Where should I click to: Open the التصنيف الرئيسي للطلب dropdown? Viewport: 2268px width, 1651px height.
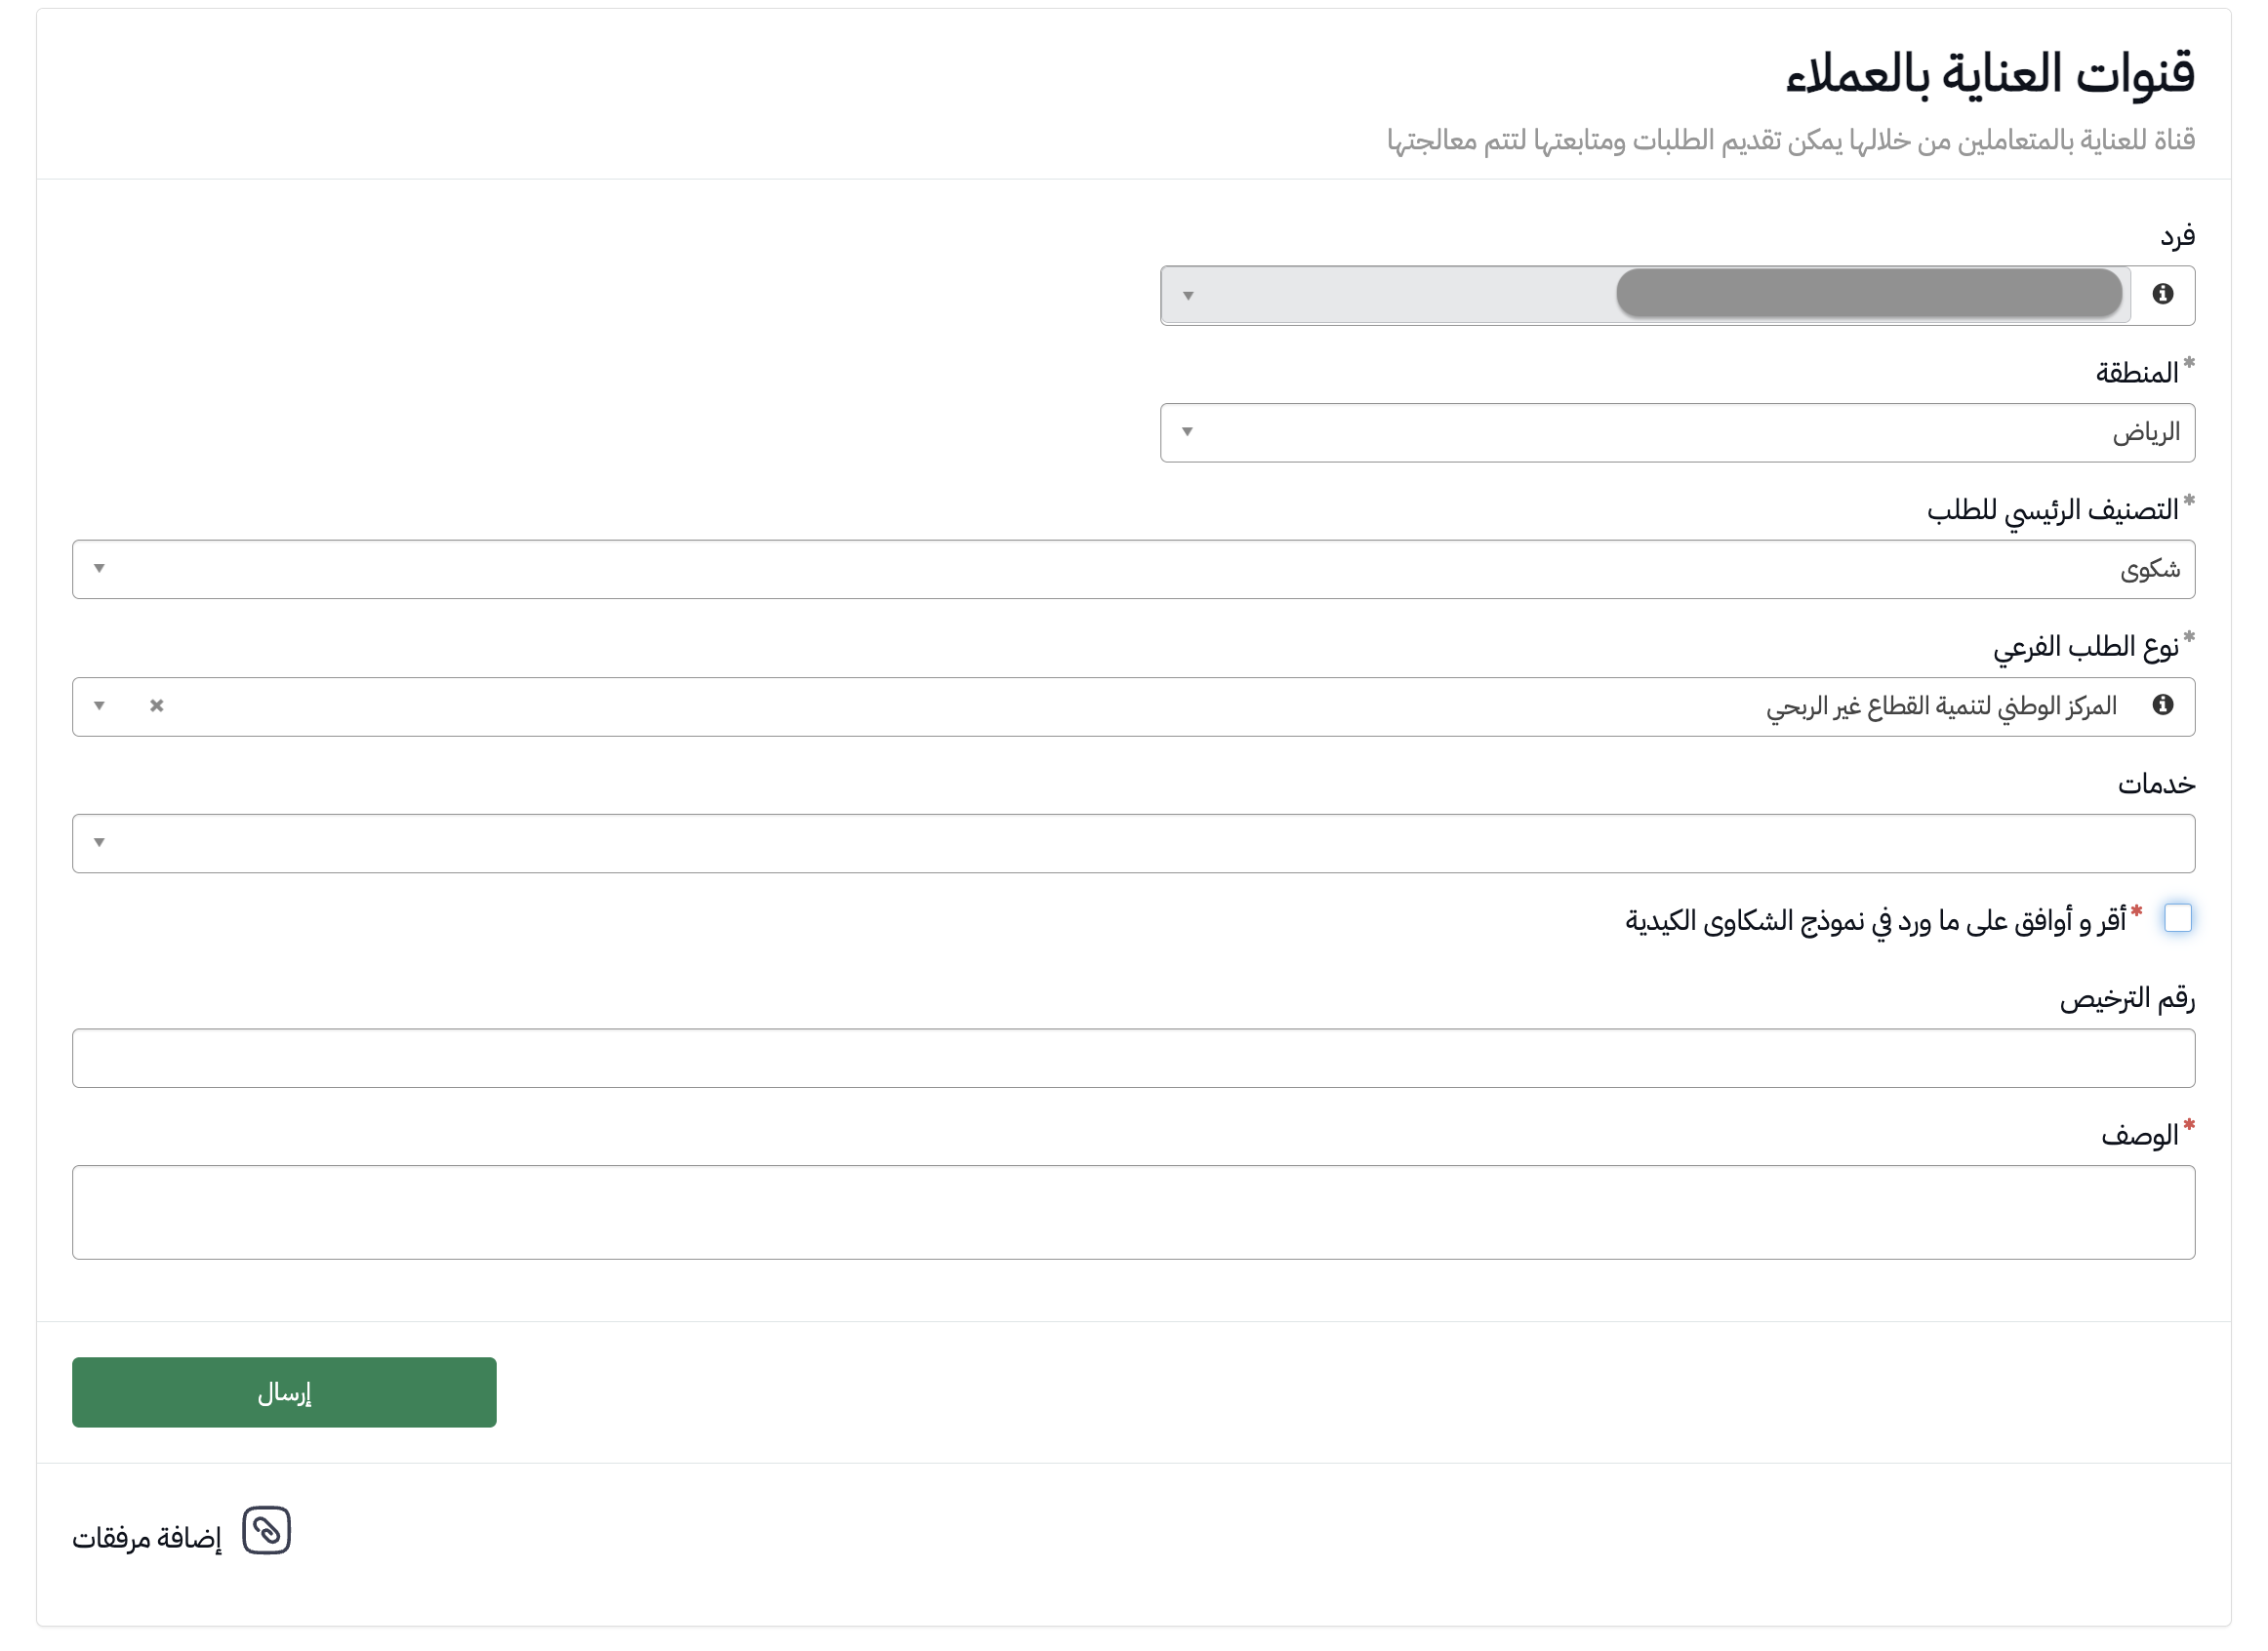tap(1133, 568)
